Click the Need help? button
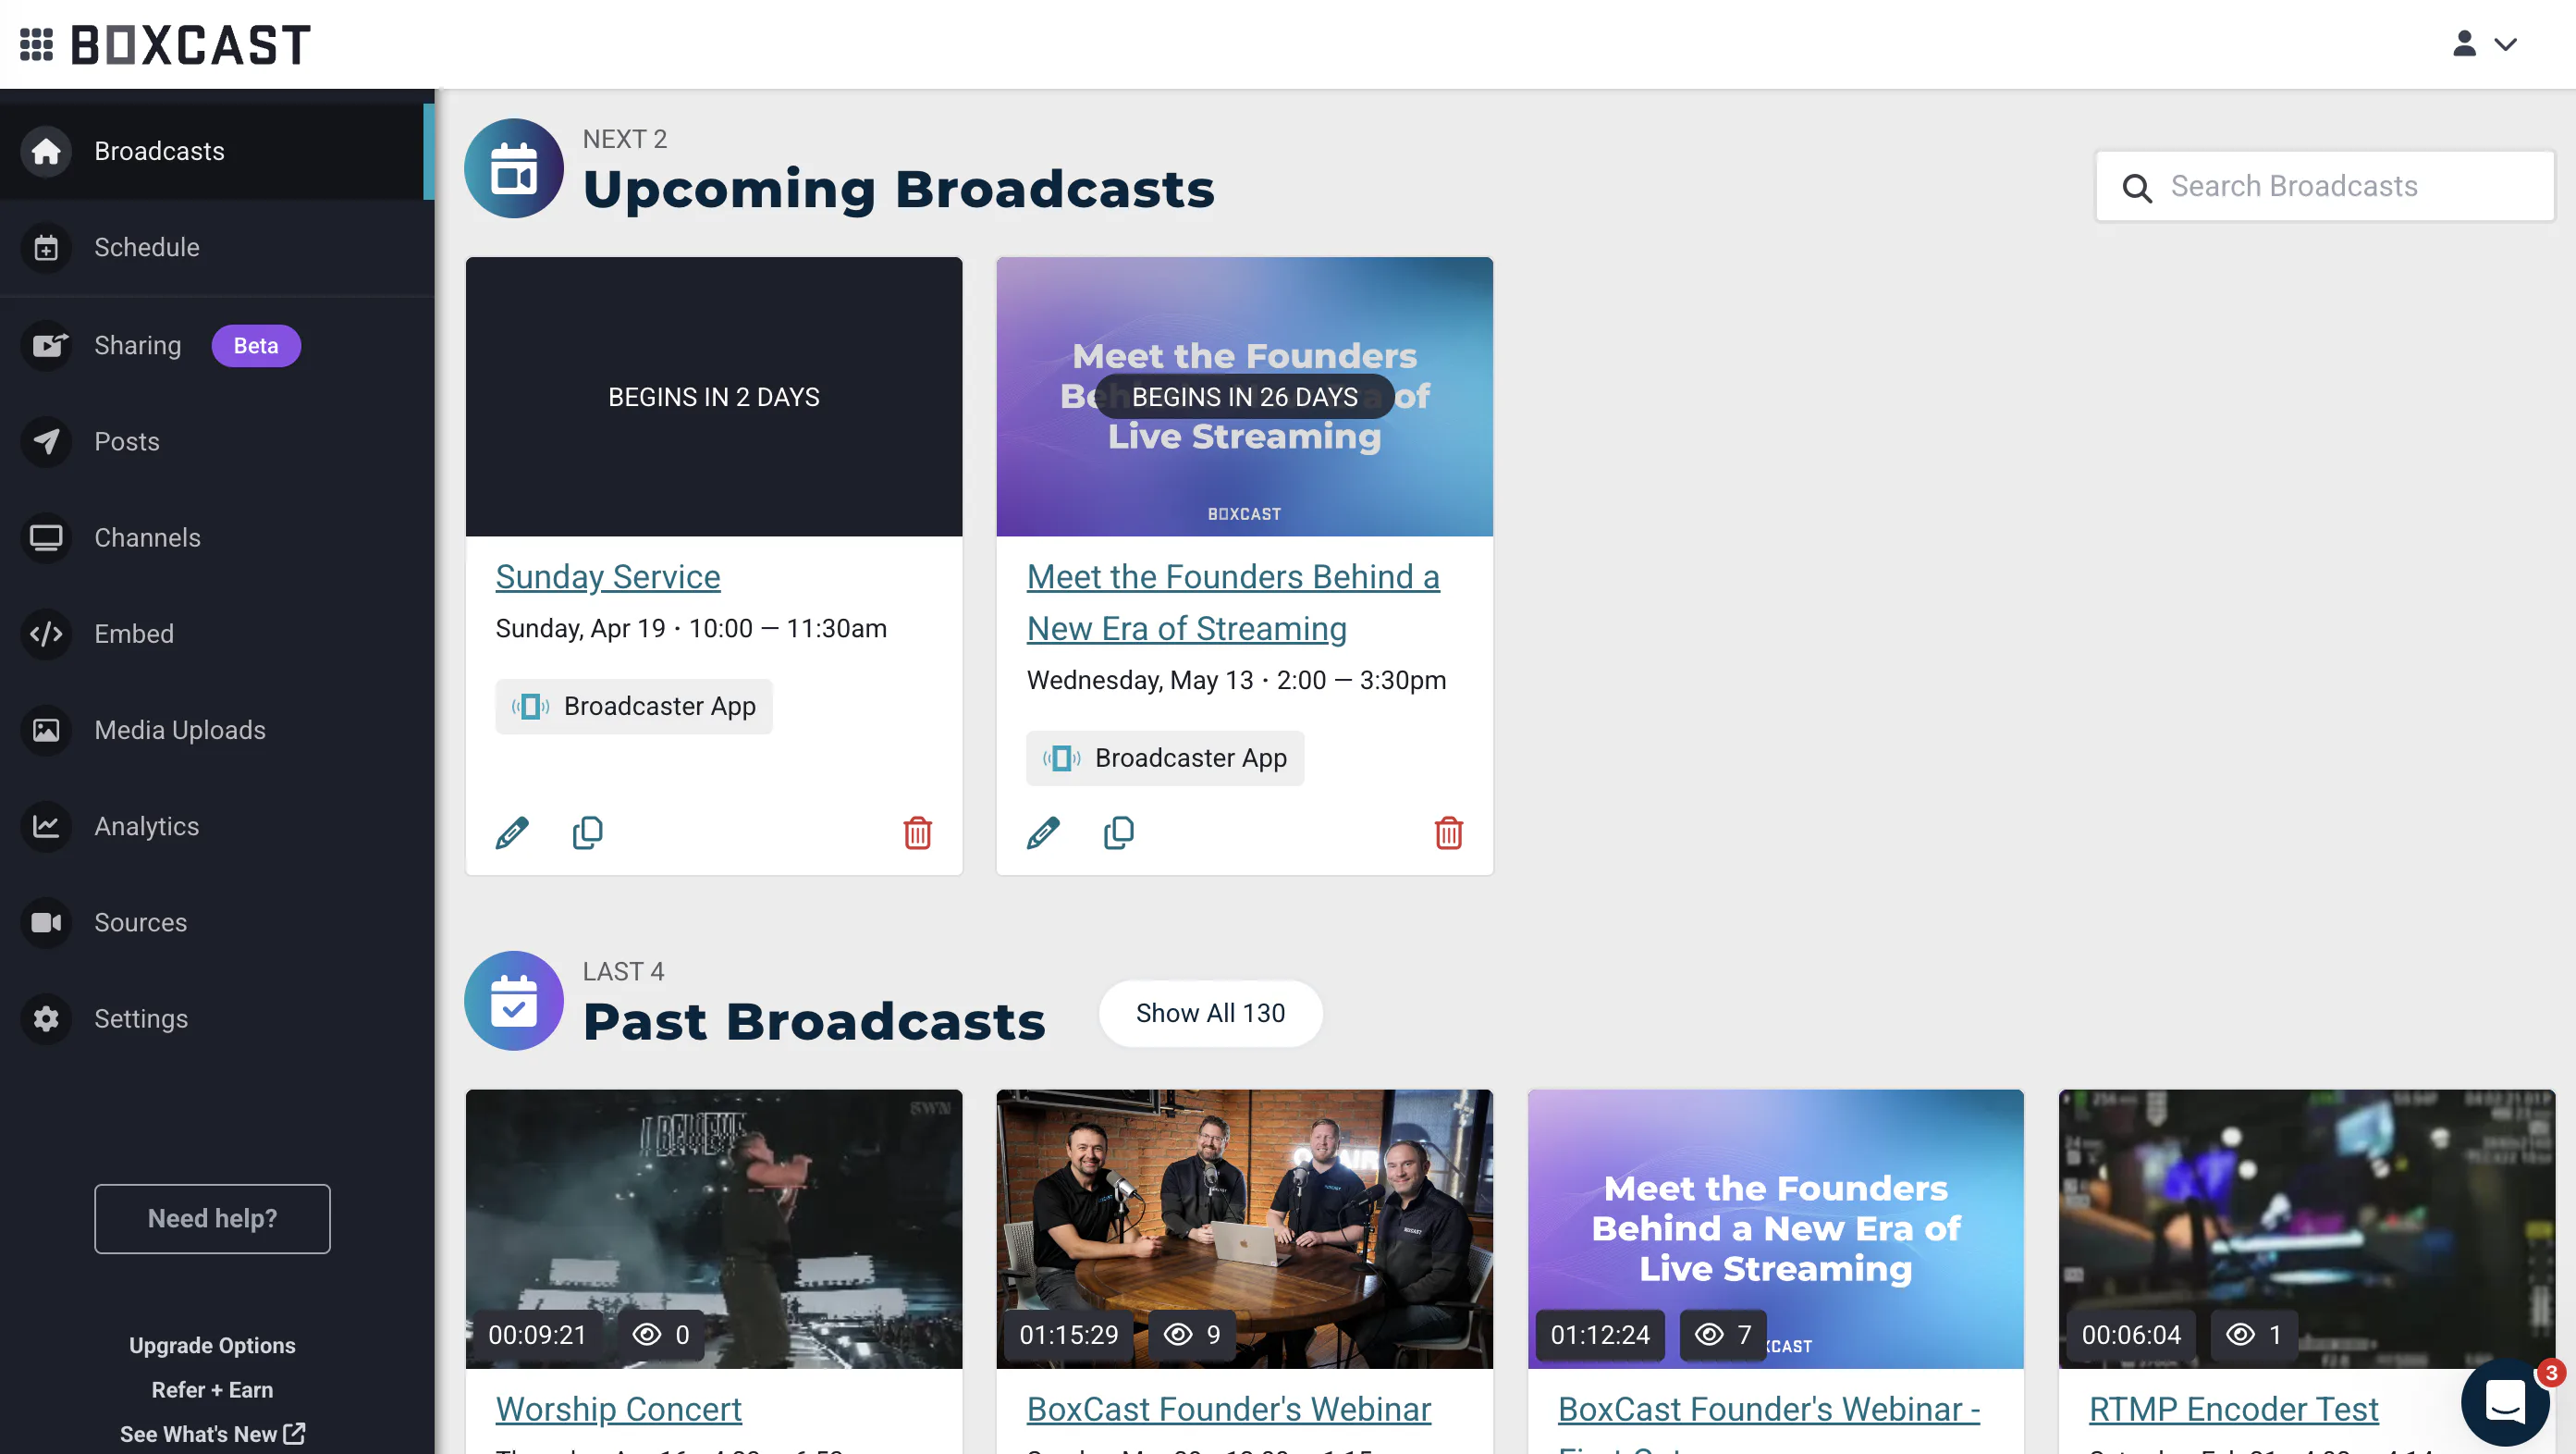Viewport: 2576px width, 1454px height. (212, 1218)
